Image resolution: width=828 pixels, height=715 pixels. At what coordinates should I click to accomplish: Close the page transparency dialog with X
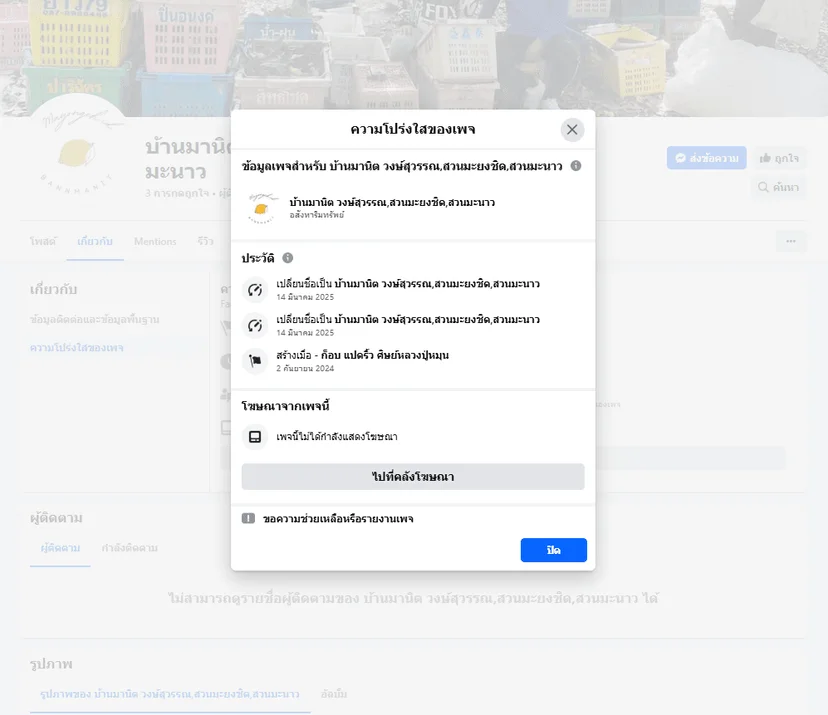(x=572, y=129)
